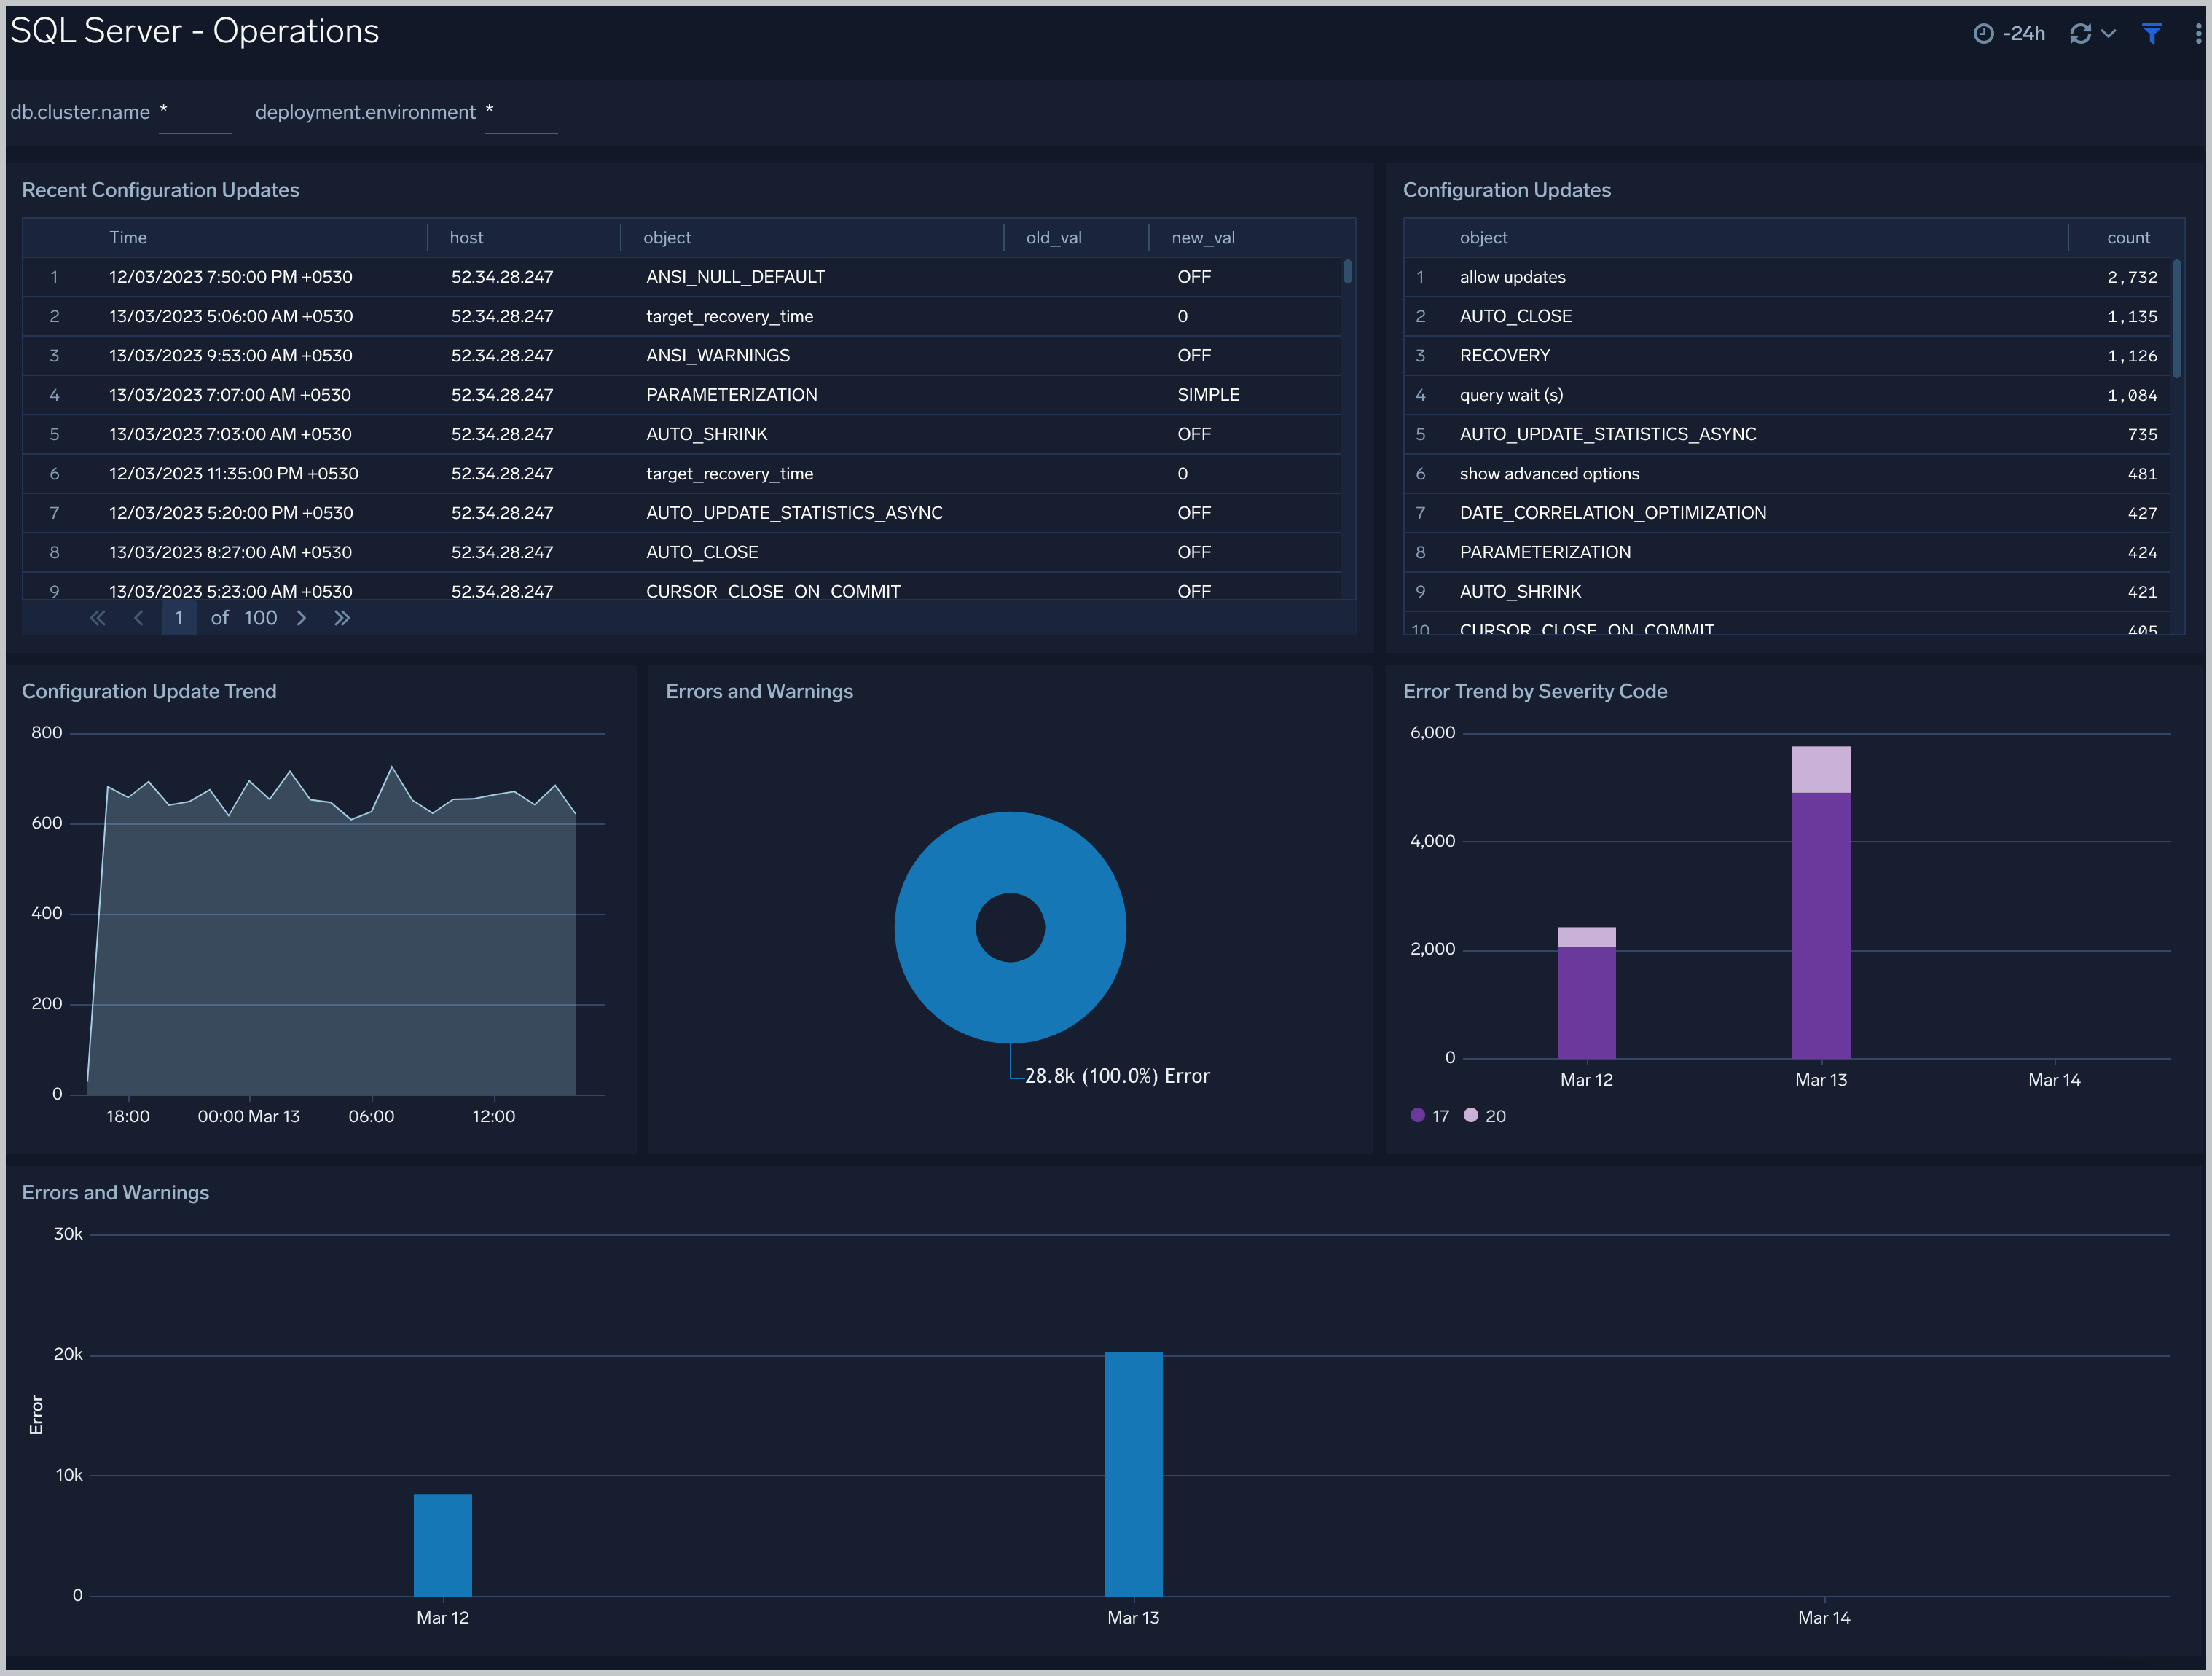The image size is (2212, 1676).
Task: Sort by the Time column header
Action: (128, 238)
